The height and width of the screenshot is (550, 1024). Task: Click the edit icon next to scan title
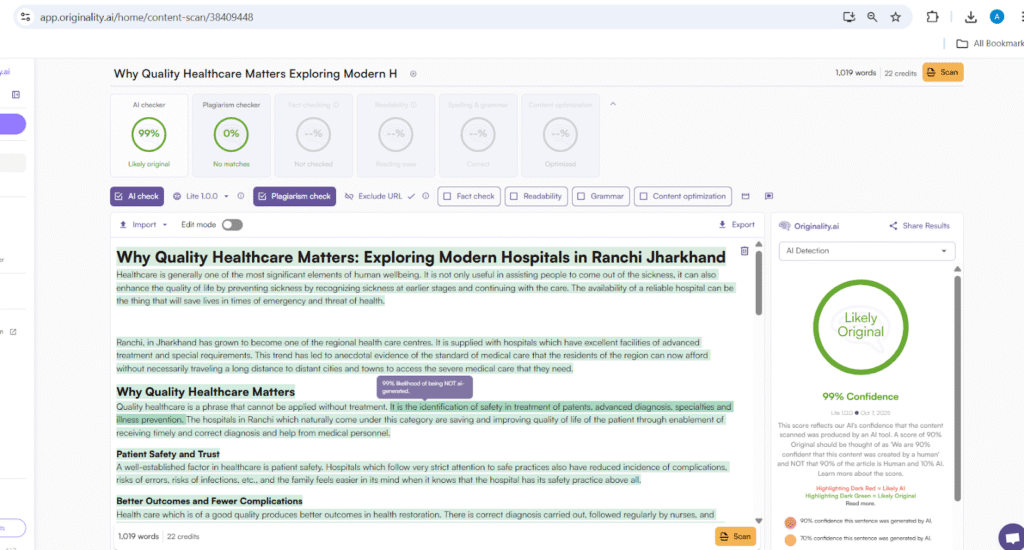(413, 74)
